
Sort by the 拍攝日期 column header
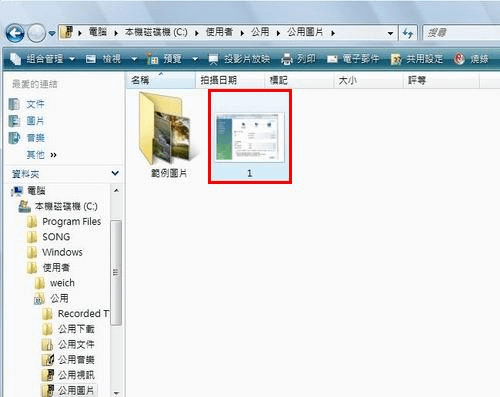[230, 80]
